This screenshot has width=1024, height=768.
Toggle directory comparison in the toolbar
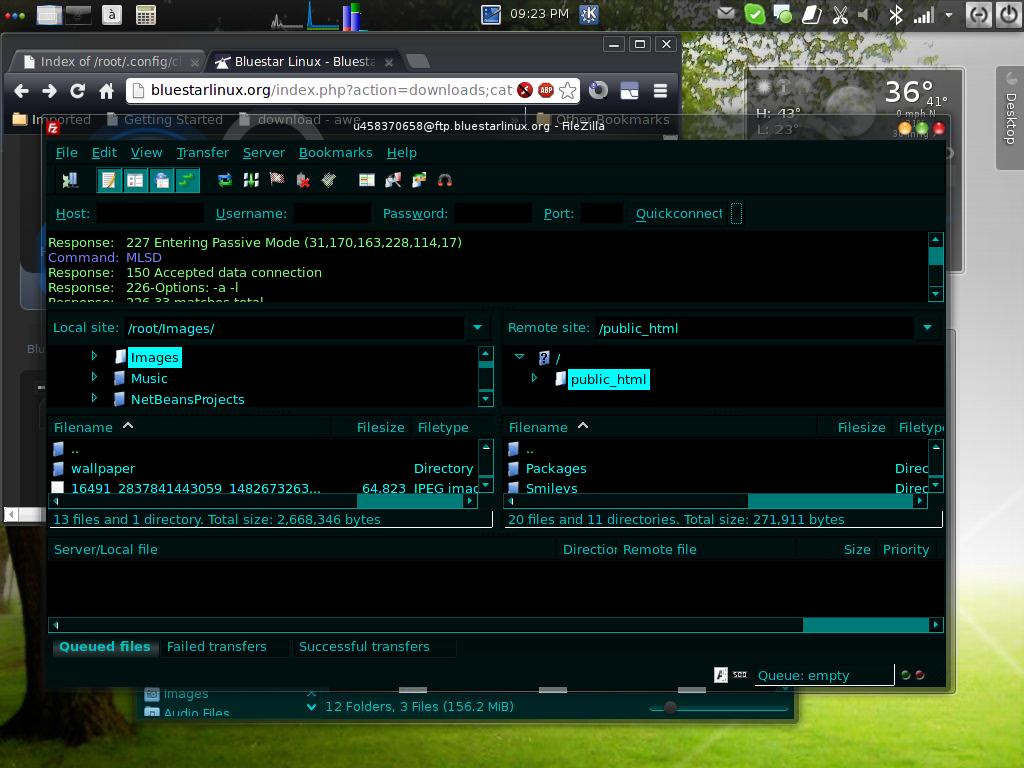click(393, 180)
